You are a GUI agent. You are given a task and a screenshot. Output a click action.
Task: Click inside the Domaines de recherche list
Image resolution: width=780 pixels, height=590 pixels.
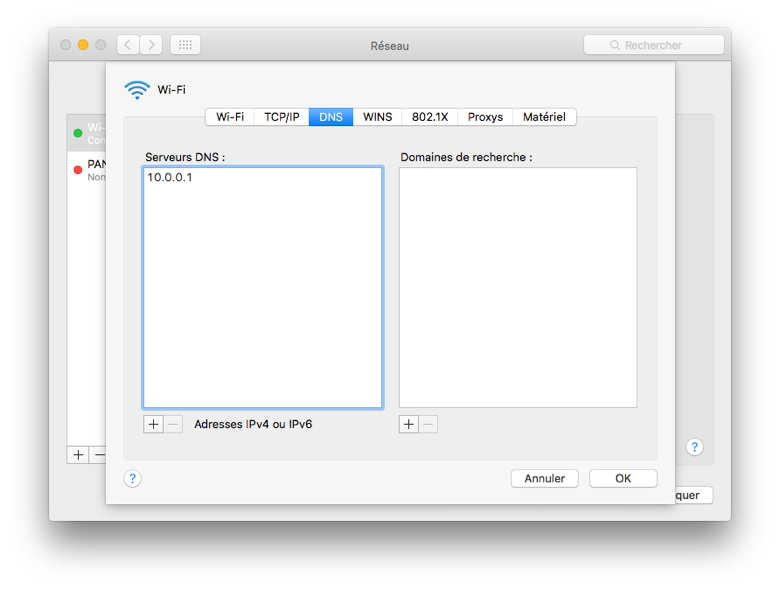click(518, 288)
